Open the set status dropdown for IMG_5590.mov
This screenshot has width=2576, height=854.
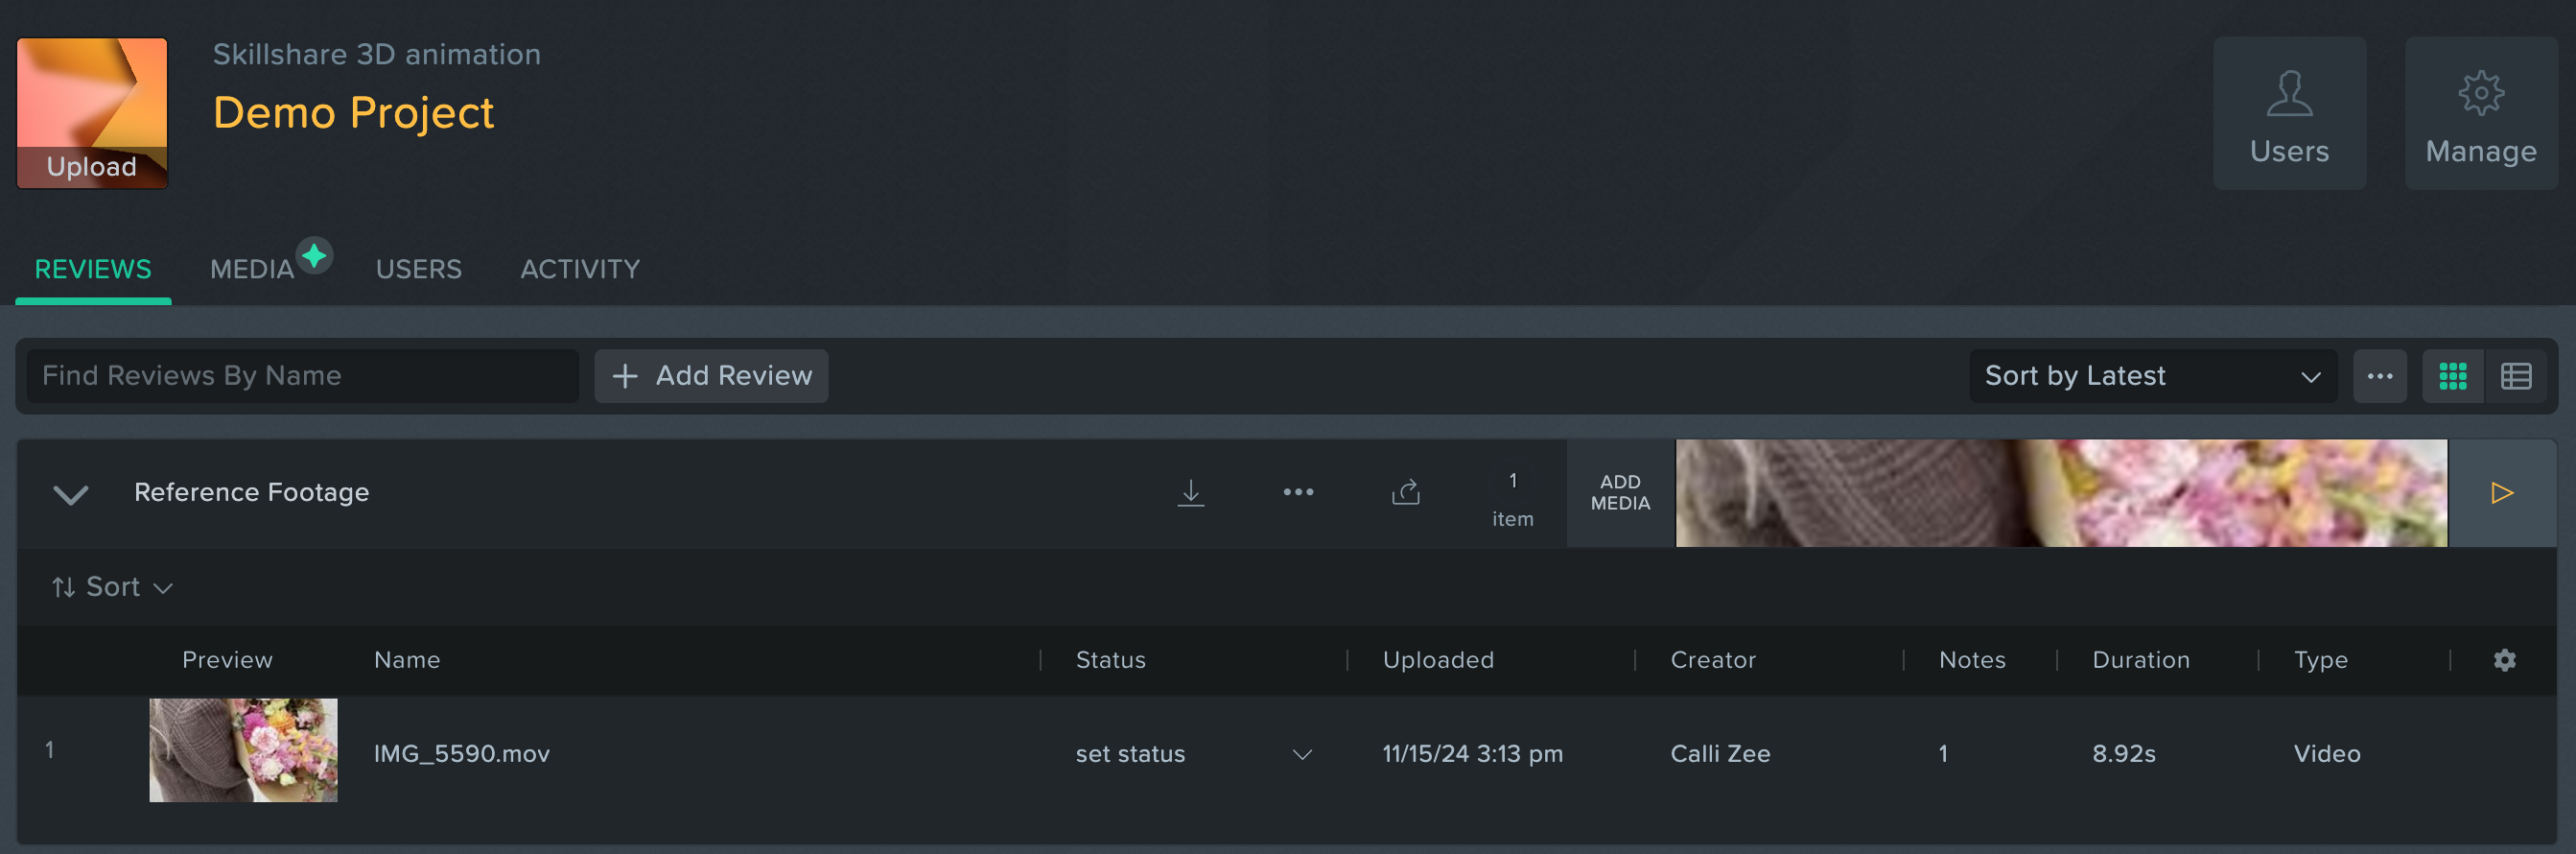point(1194,754)
